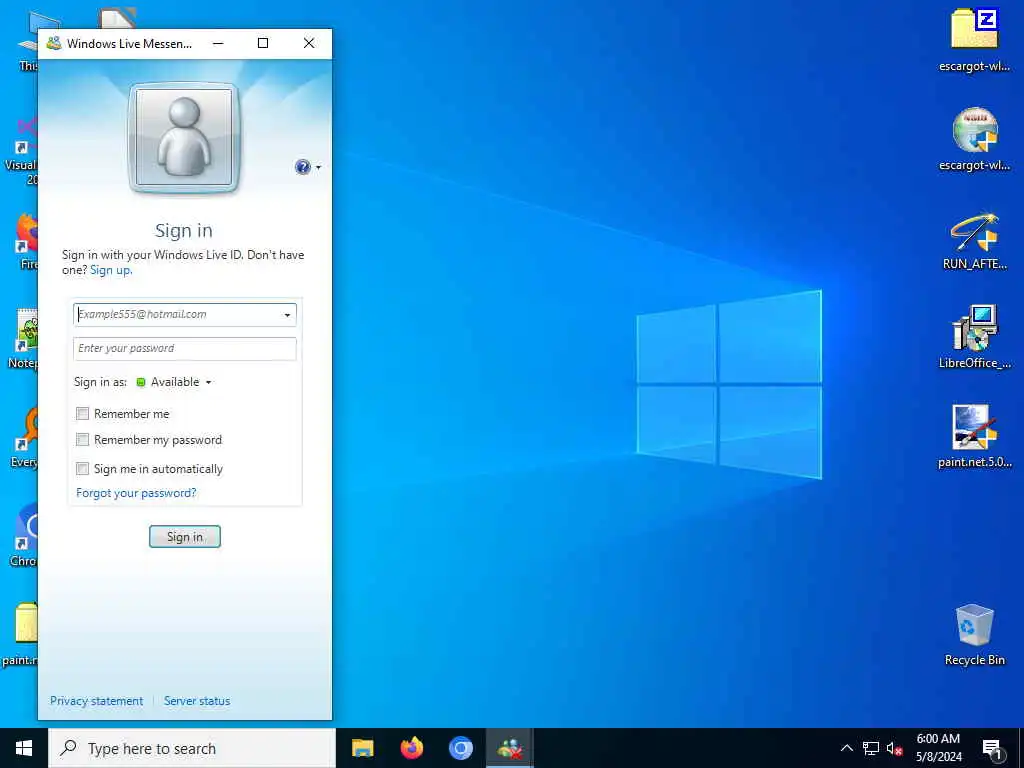Click the muted volume tray icon
1024x768 pixels.
click(x=894, y=748)
